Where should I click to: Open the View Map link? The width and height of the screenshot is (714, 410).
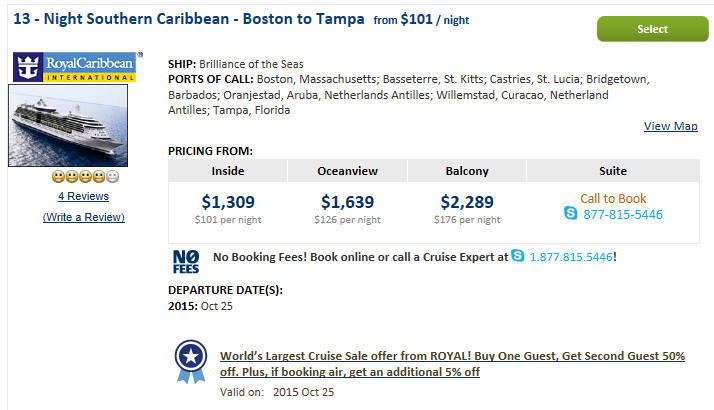[671, 126]
